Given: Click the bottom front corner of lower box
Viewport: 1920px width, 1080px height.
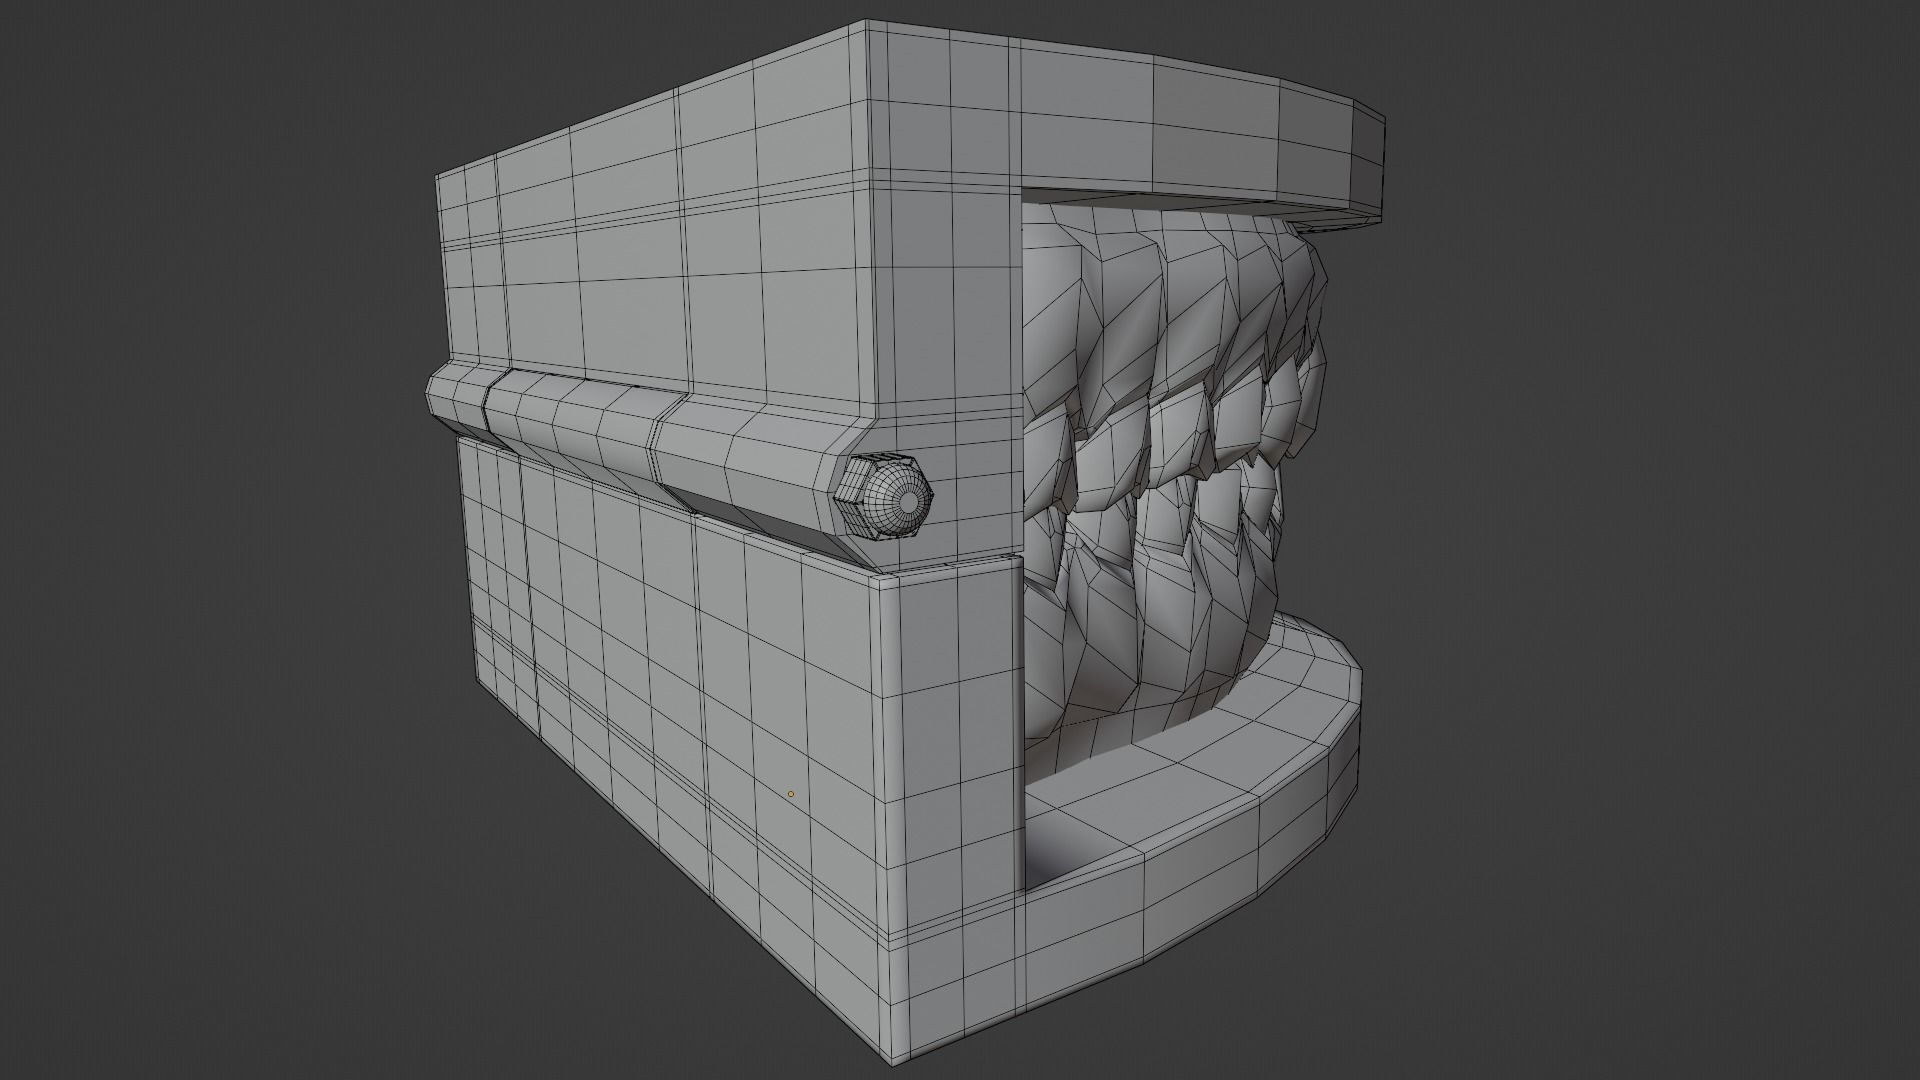Looking at the screenshot, I should click(x=894, y=1062).
